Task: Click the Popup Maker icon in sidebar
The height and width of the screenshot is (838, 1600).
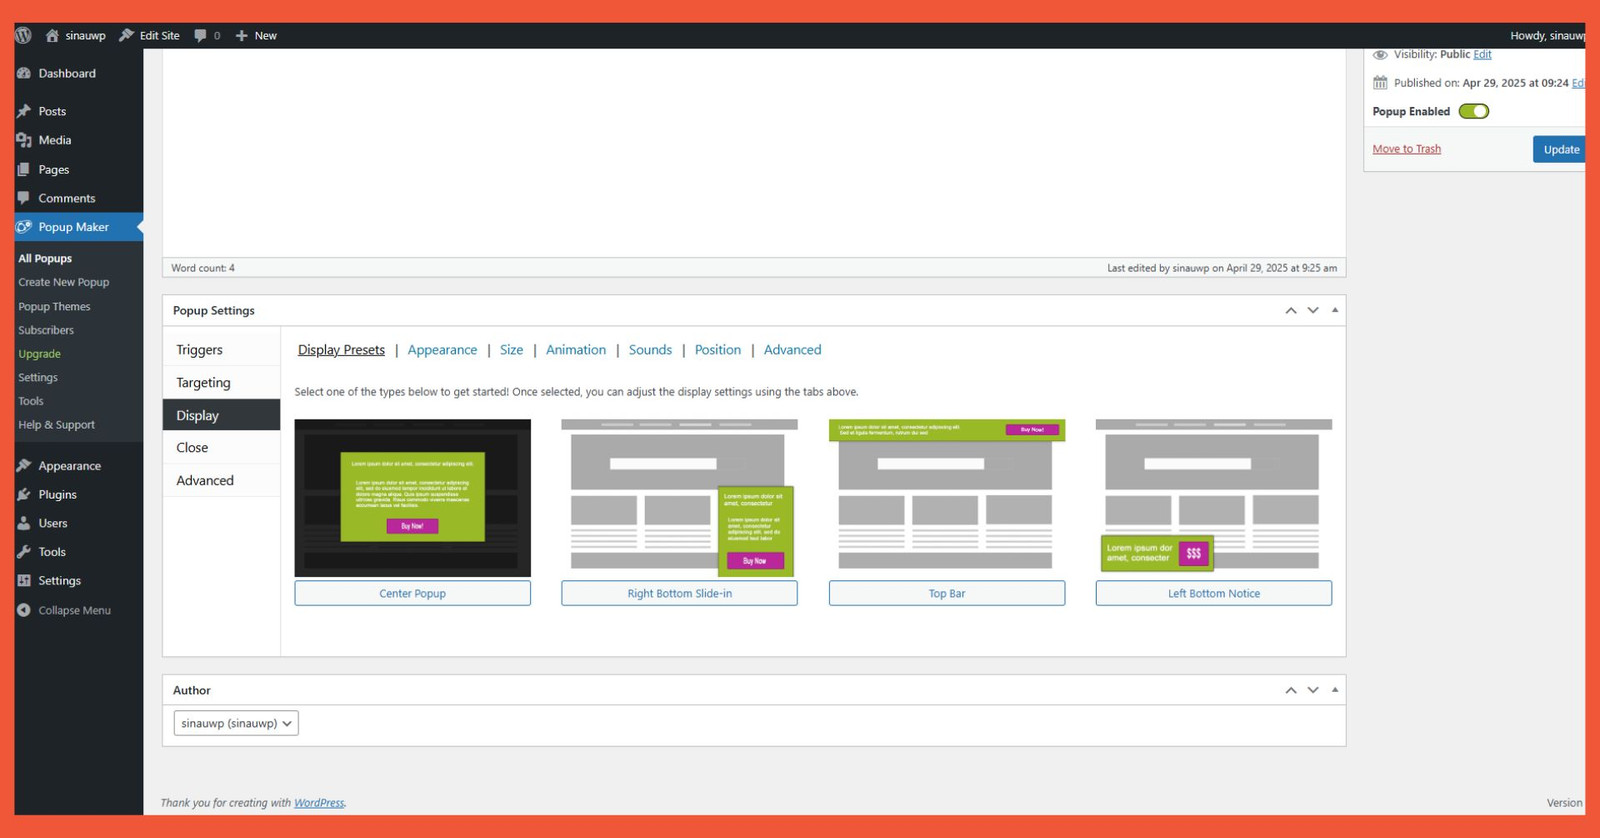Action: point(24,227)
